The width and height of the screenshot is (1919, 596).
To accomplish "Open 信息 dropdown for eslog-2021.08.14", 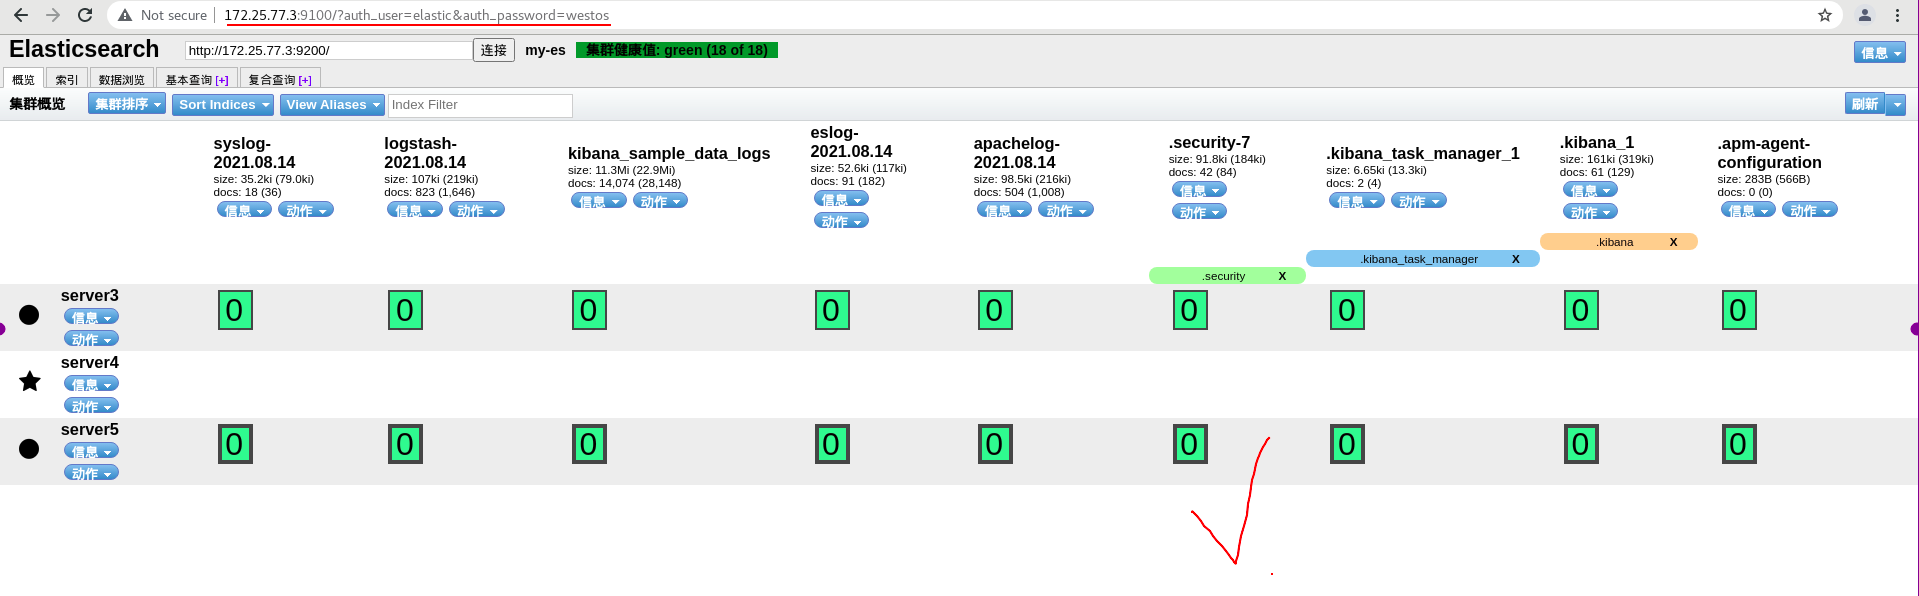I will point(841,199).
